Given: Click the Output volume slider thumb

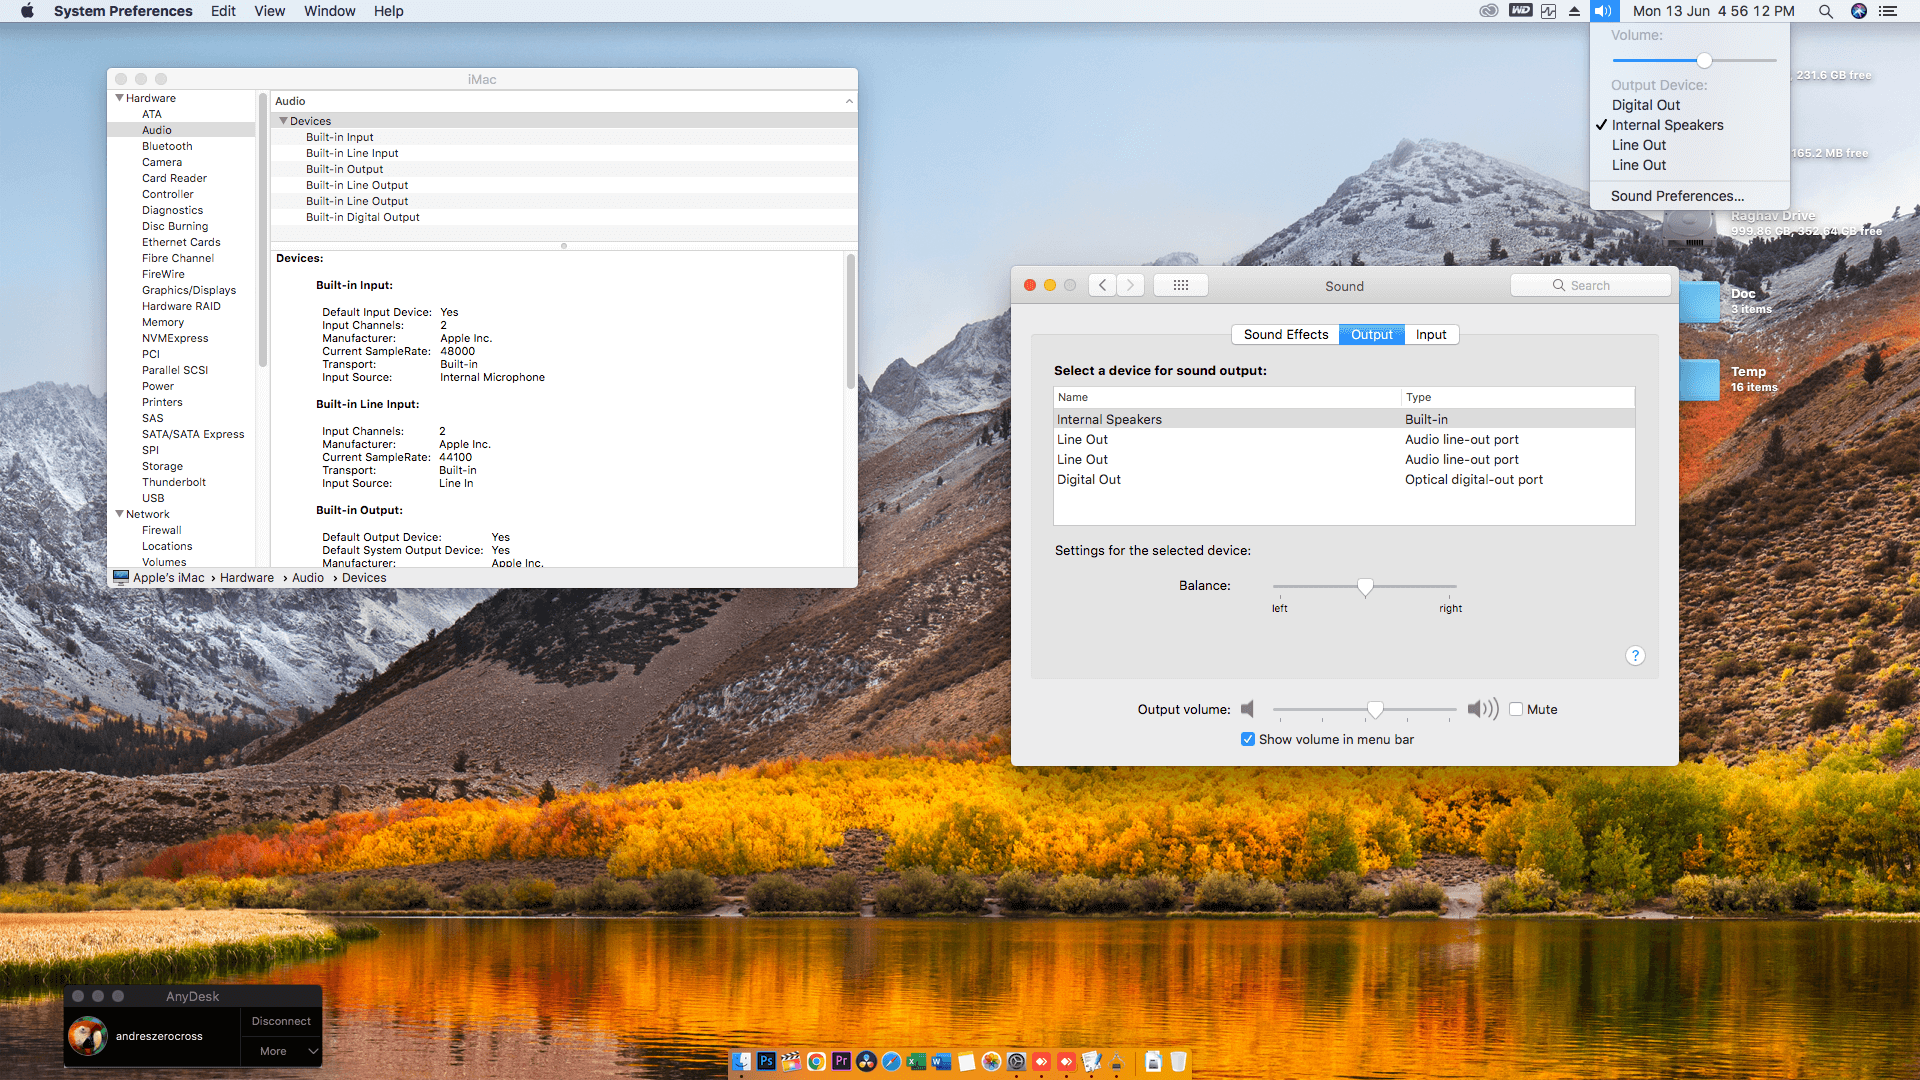Looking at the screenshot, I should tap(1375, 709).
